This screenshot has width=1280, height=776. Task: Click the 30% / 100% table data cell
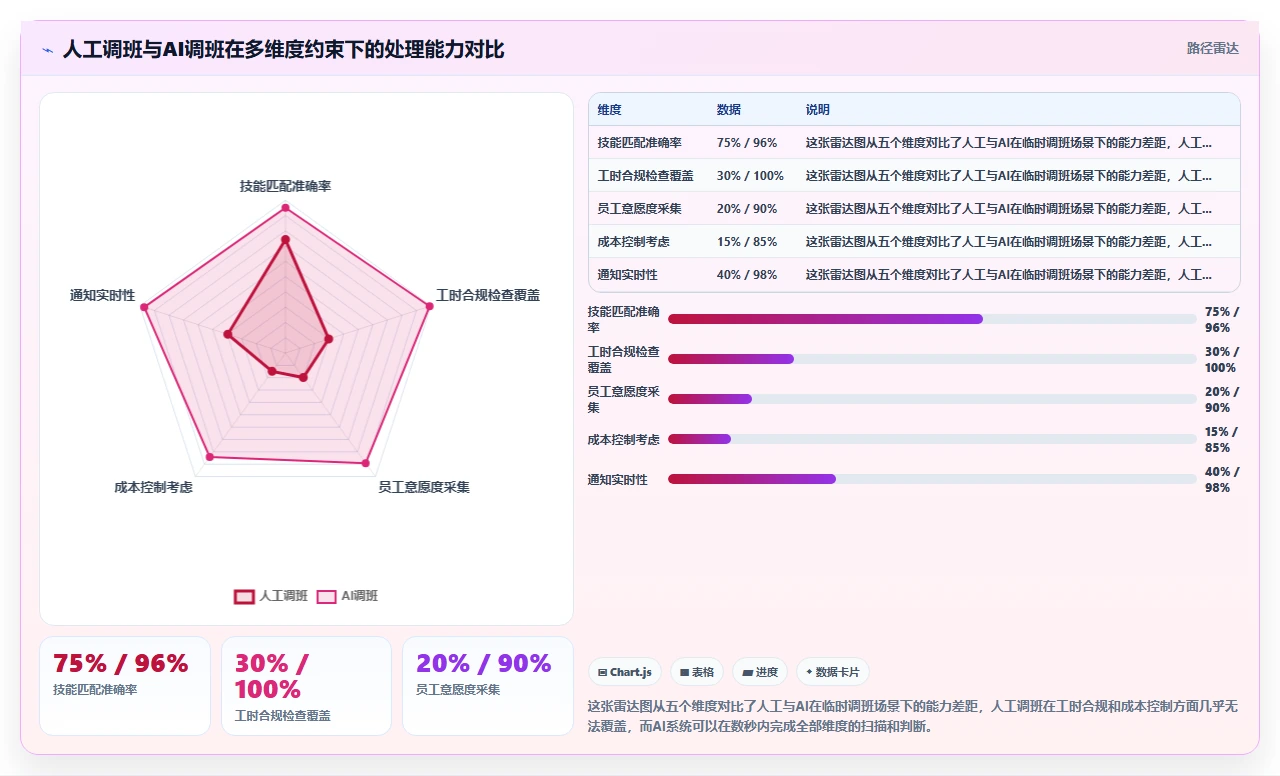750,176
